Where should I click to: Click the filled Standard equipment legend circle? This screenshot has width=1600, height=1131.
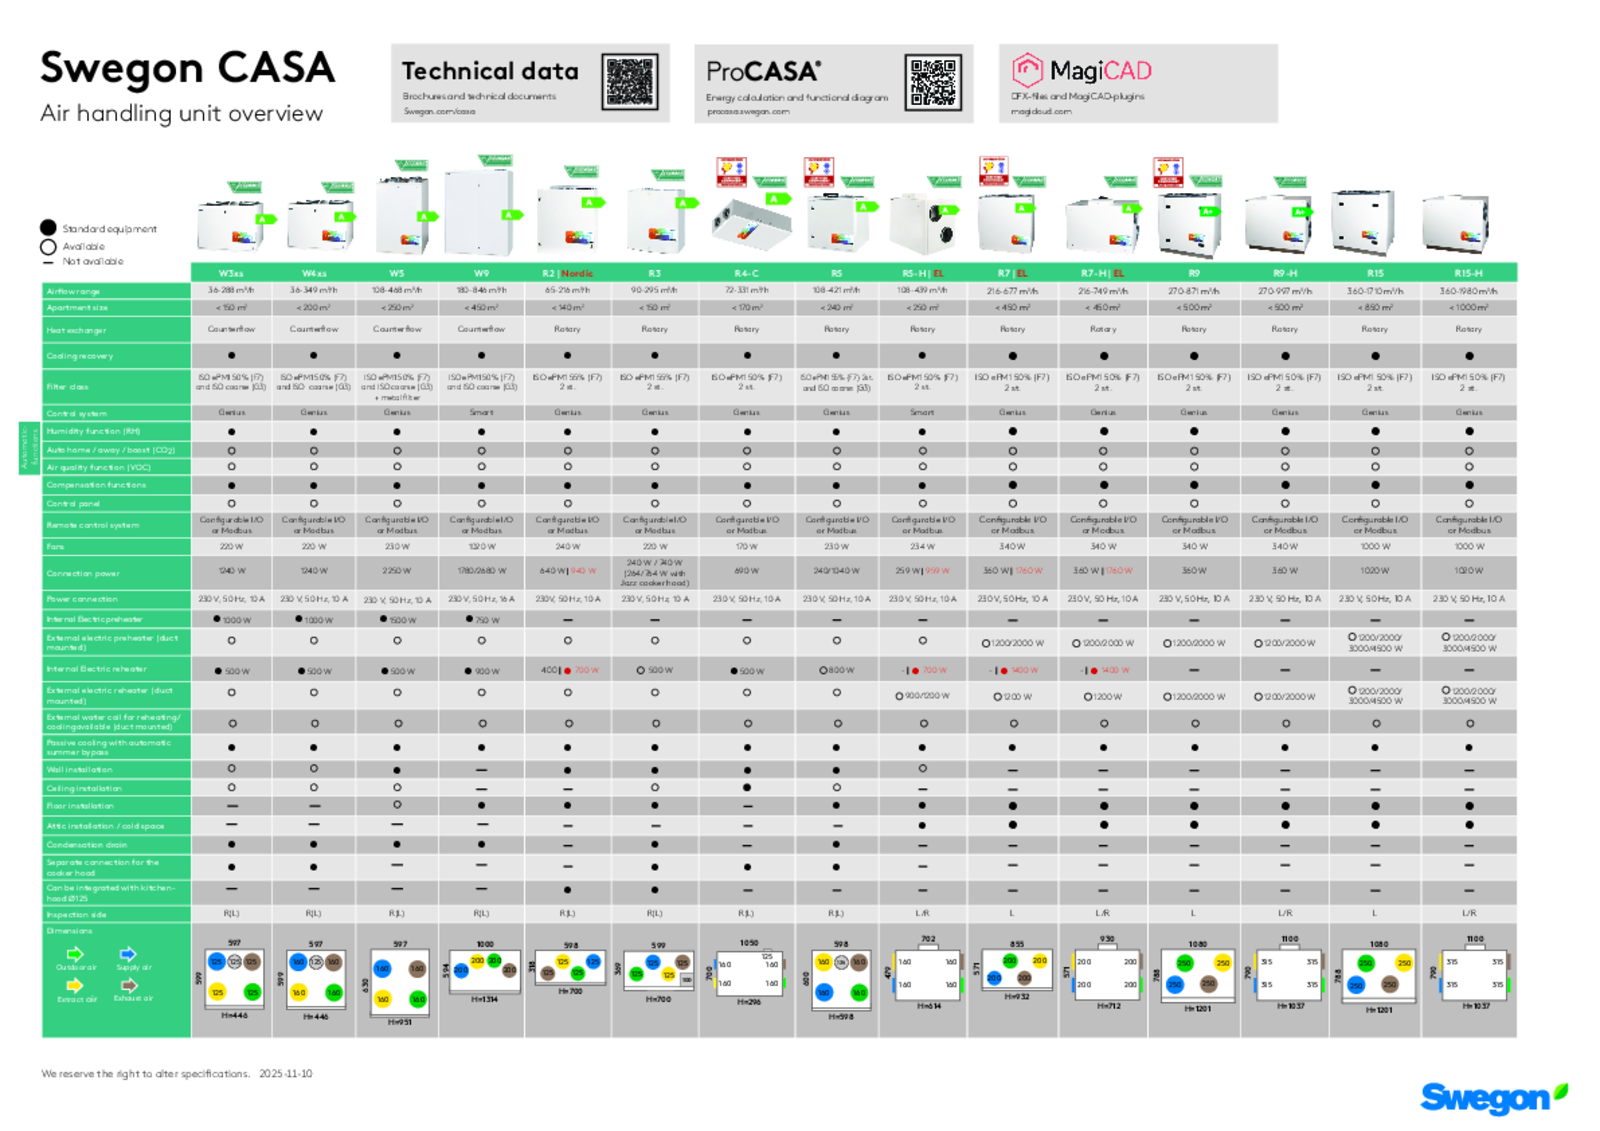(x=48, y=228)
